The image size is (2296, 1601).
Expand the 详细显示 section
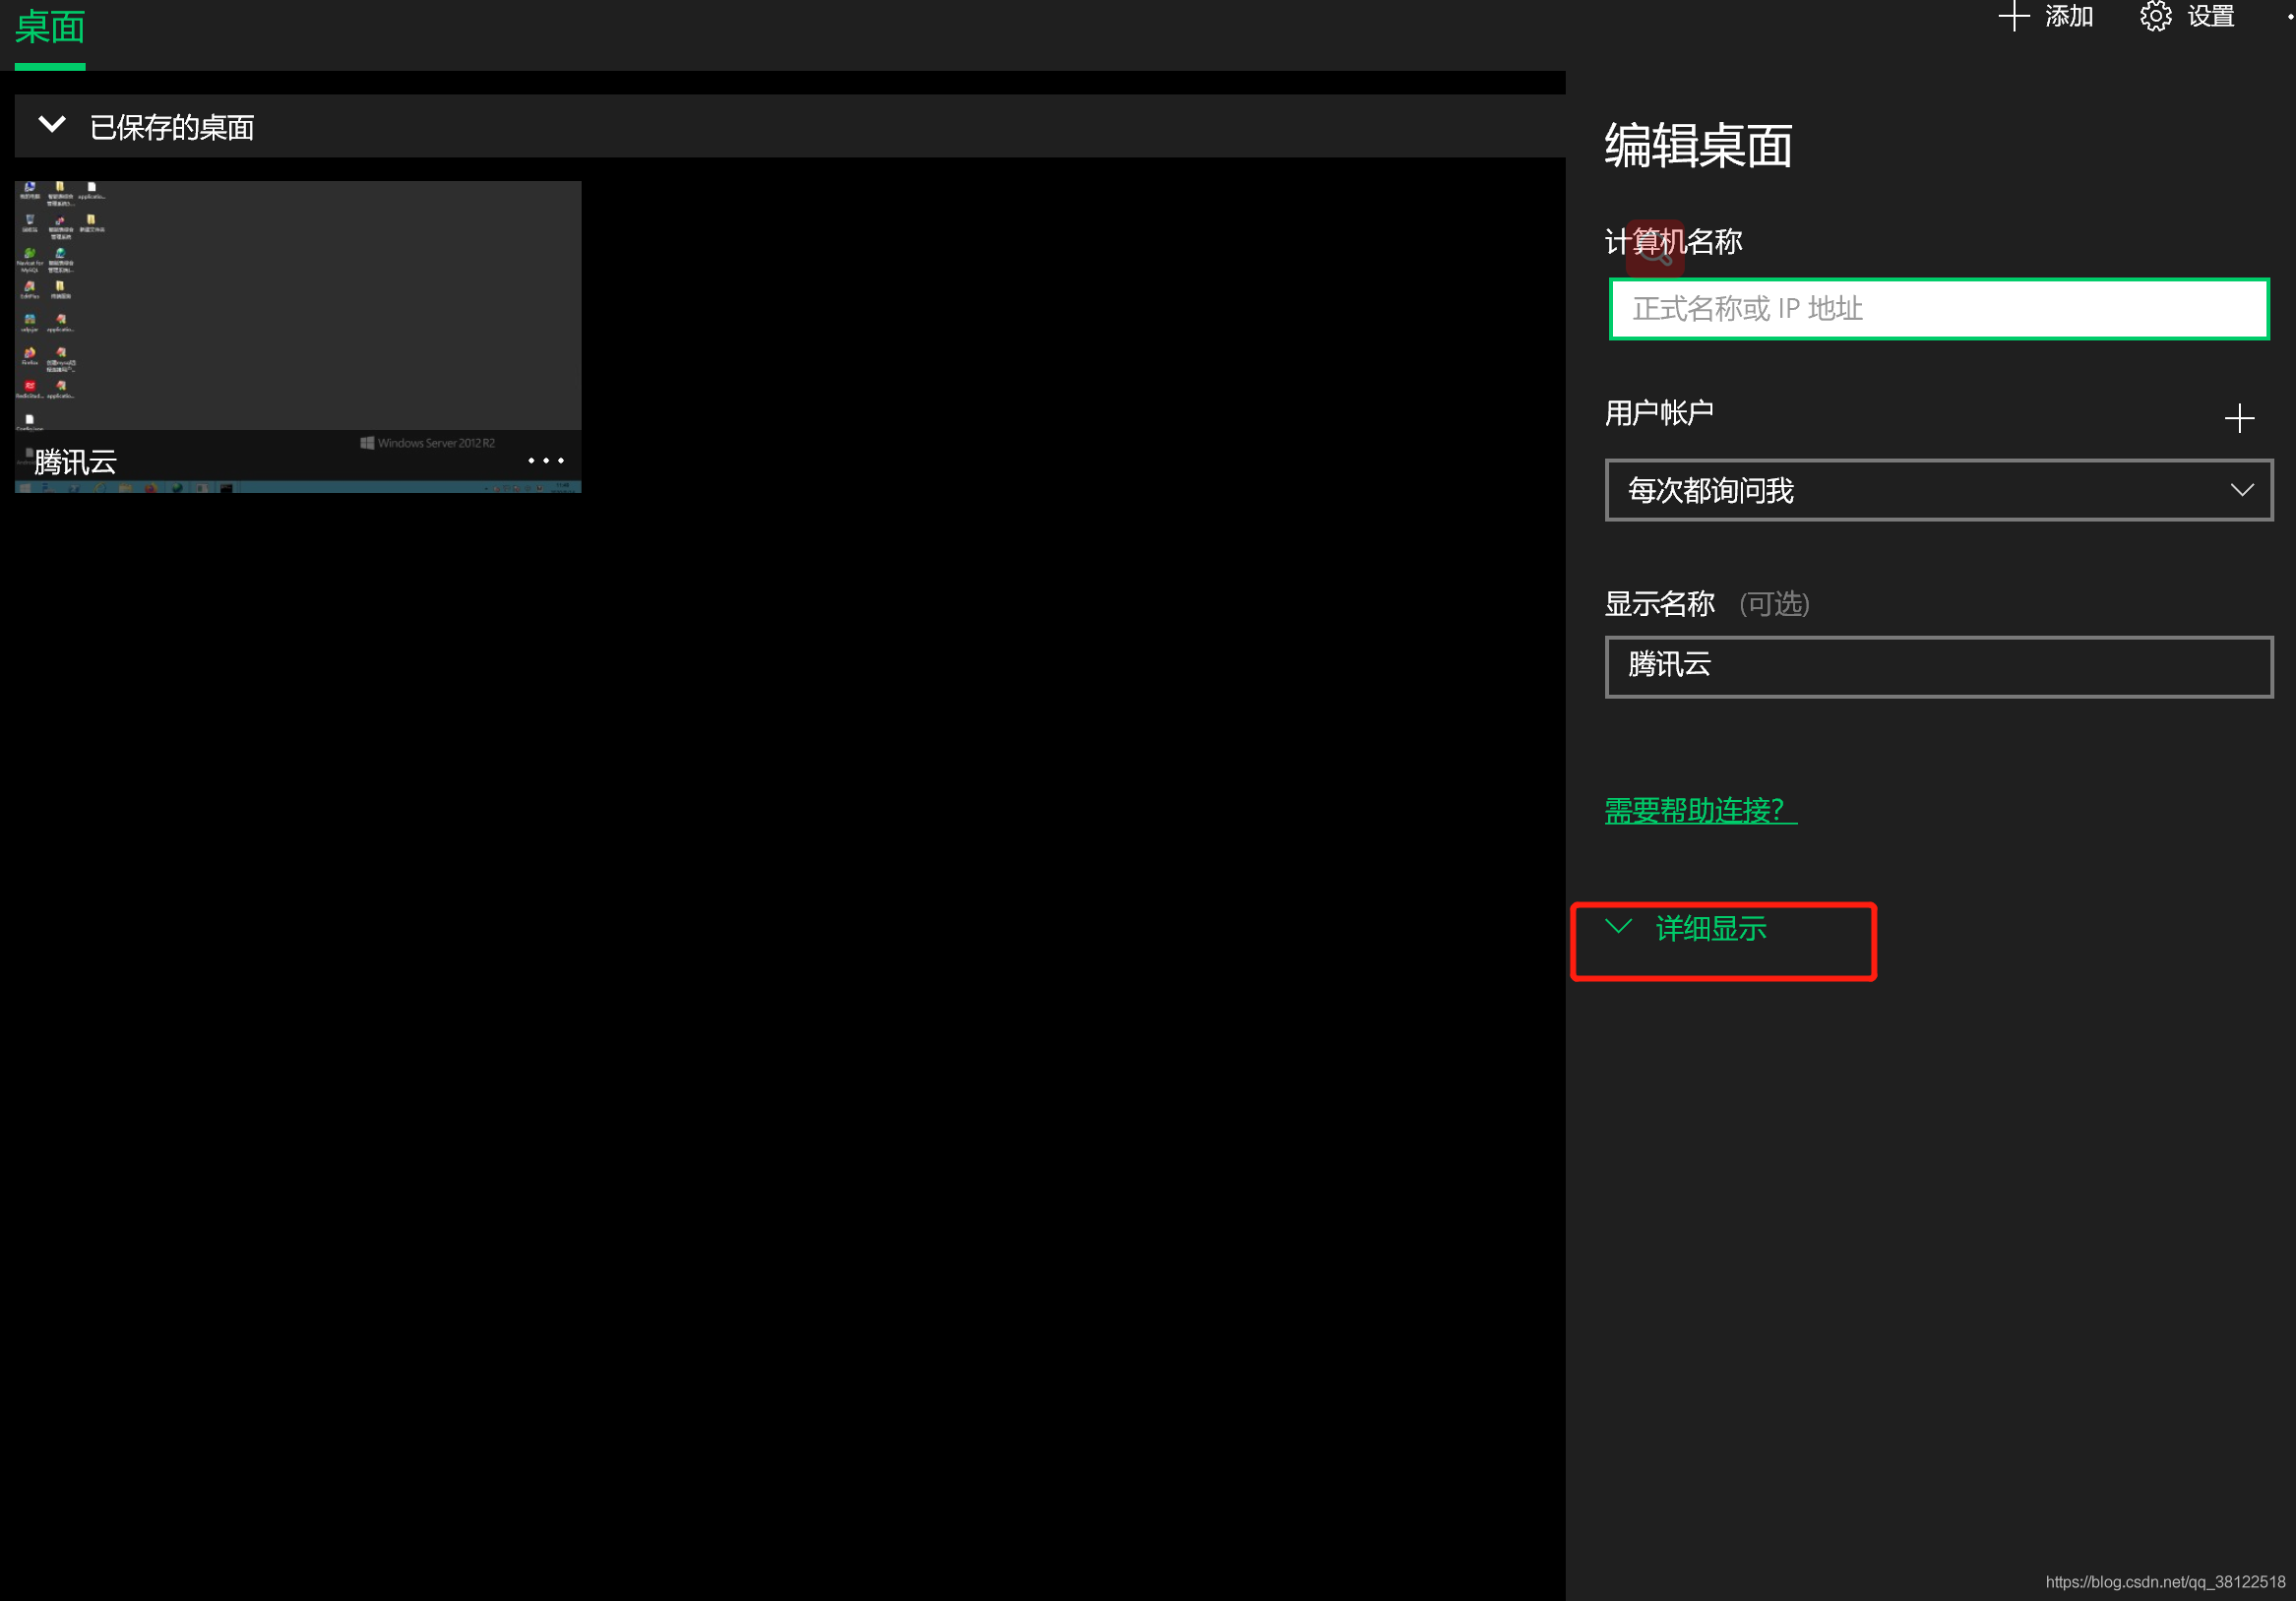[1687, 929]
